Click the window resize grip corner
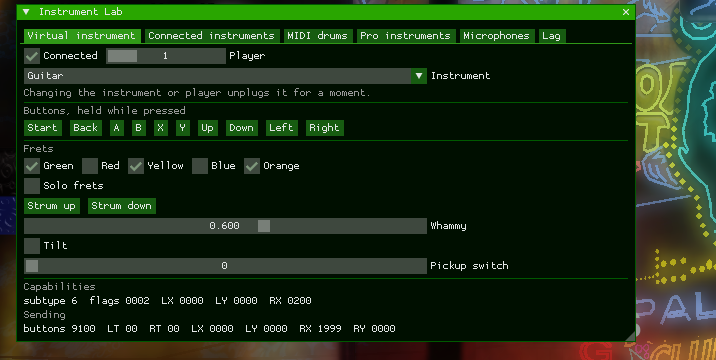The height and width of the screenshot is (360, 716). pyautogui.click(x=630, y=336)
